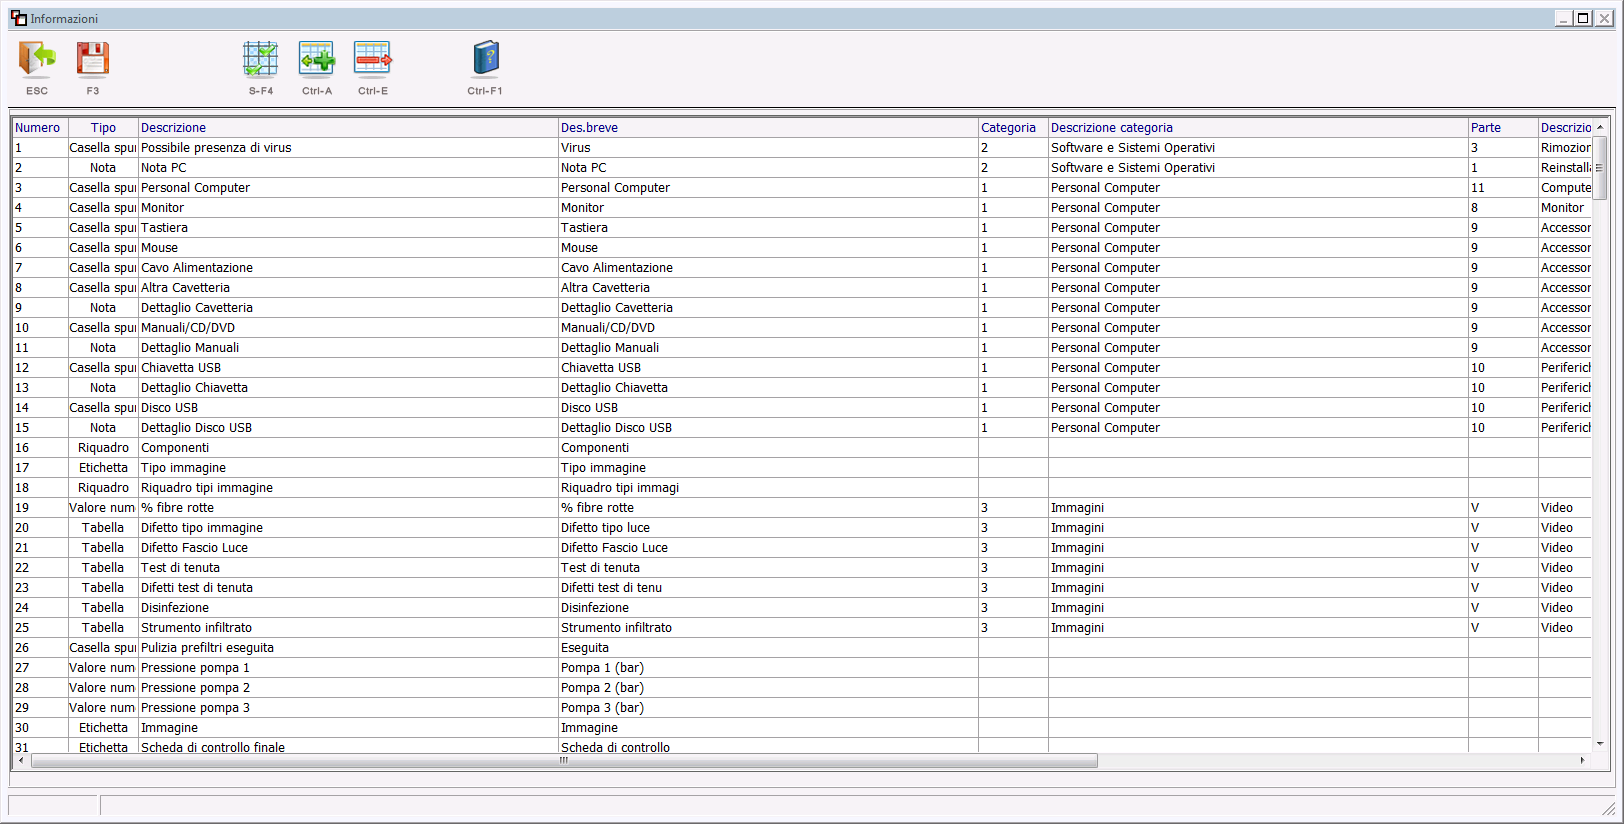This screenshot has height=824, width=1624.
Task: Select 'Strumento infiltrato' in Descrizione column
Action: coord(348,628)
